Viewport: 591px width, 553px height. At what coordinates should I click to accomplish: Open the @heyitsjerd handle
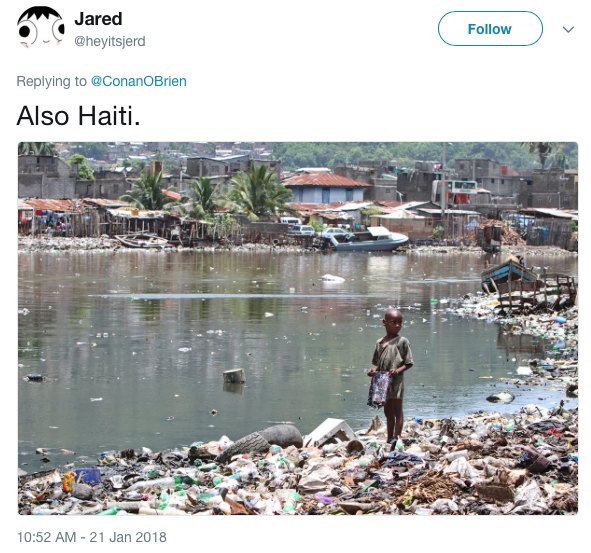(x=110, y=41)
